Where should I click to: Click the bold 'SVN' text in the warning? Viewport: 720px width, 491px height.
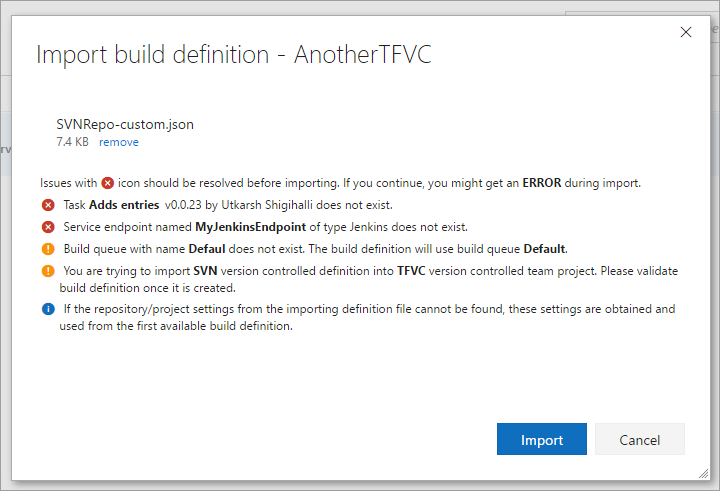[x=207, y=271]
